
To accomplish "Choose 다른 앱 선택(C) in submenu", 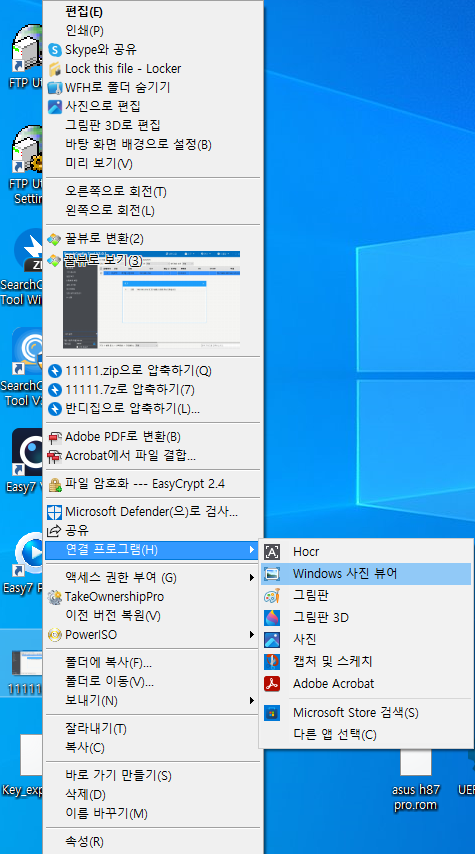I will 366,735.
